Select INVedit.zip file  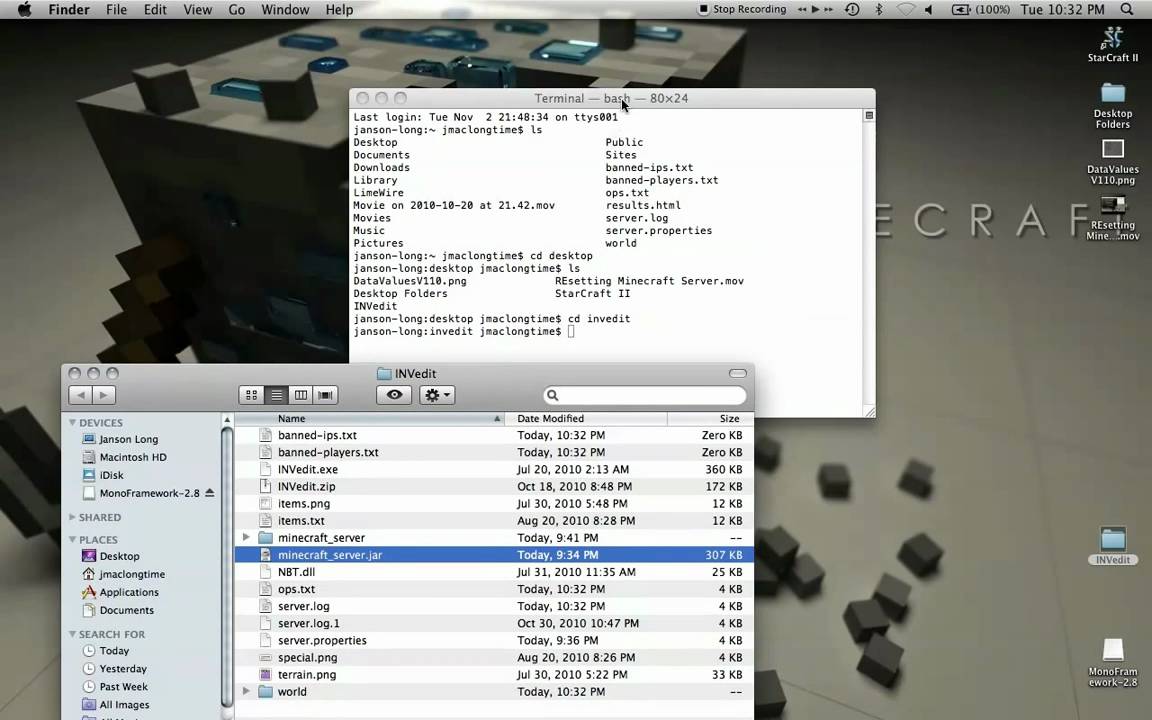click(494, 486)
